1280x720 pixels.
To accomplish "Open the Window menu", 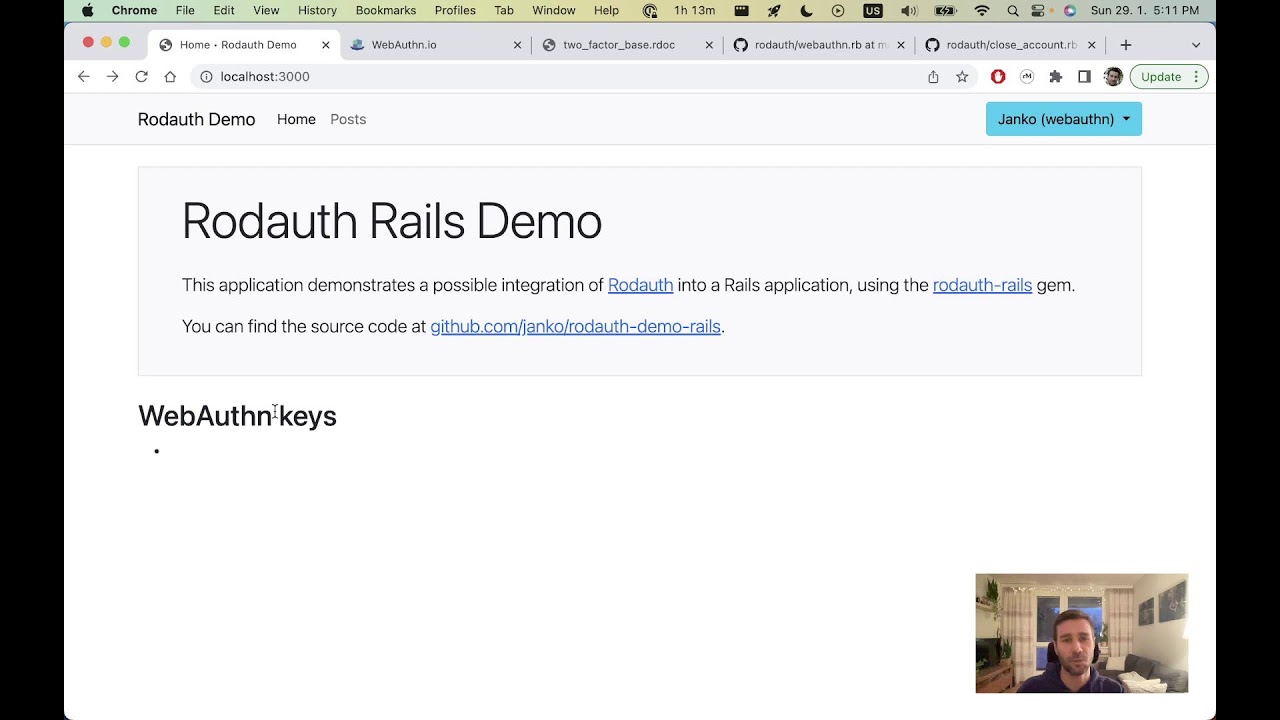I will [x=553, y=10].
